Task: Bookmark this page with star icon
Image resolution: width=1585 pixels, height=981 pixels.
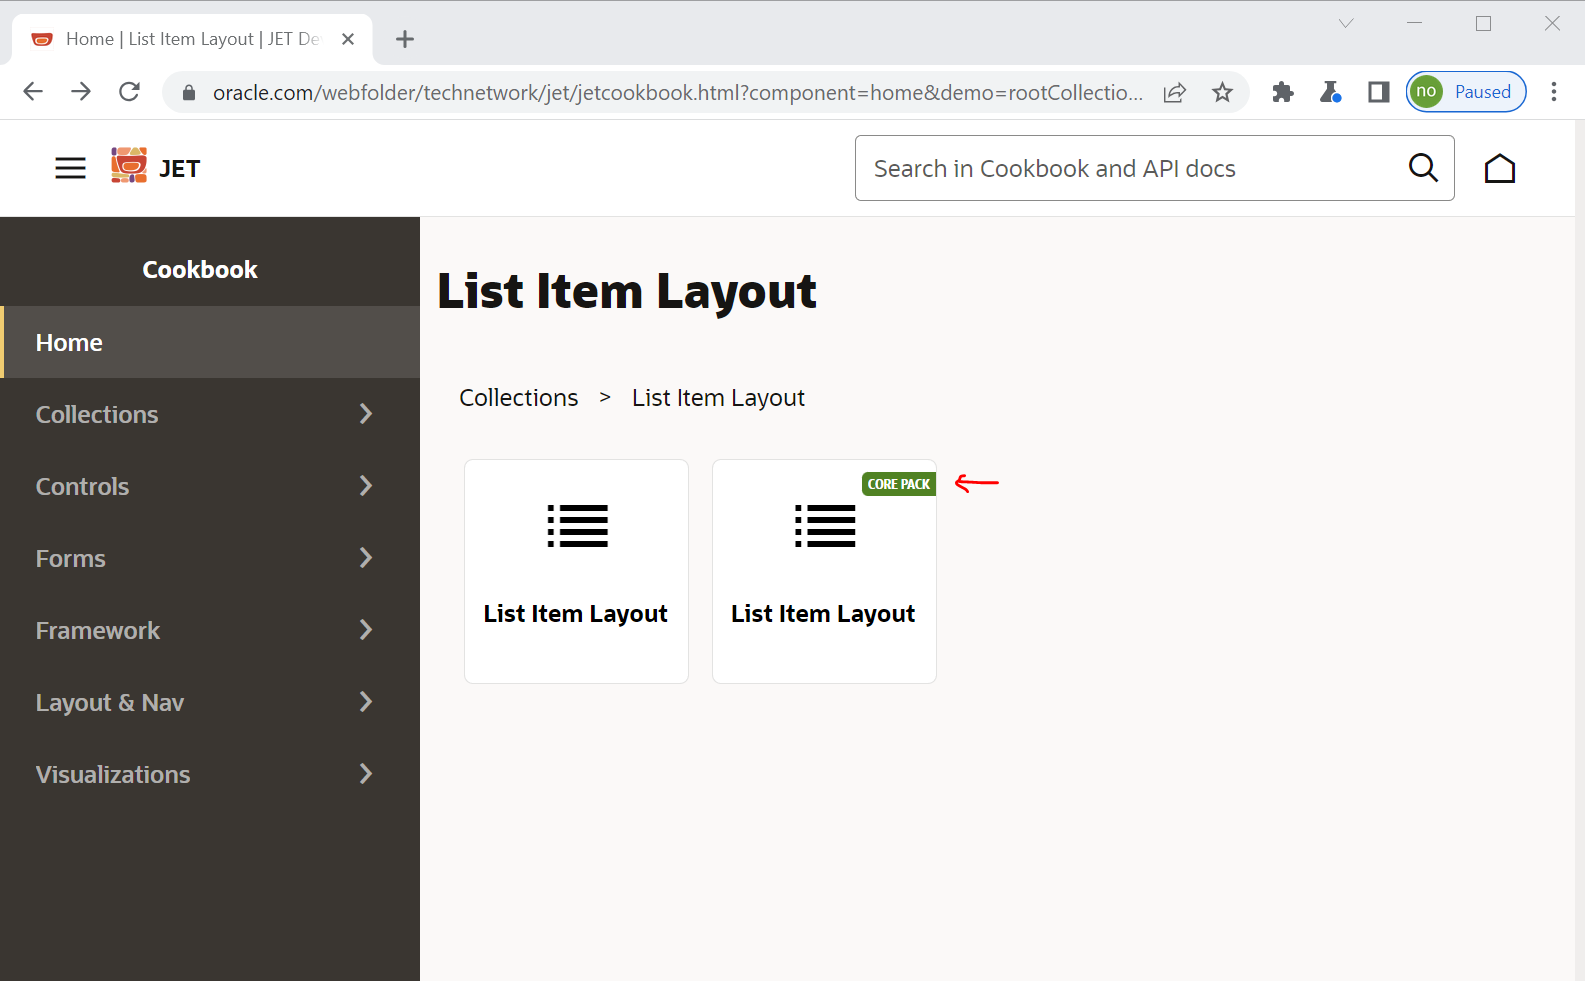Action: coord(1222,93)
